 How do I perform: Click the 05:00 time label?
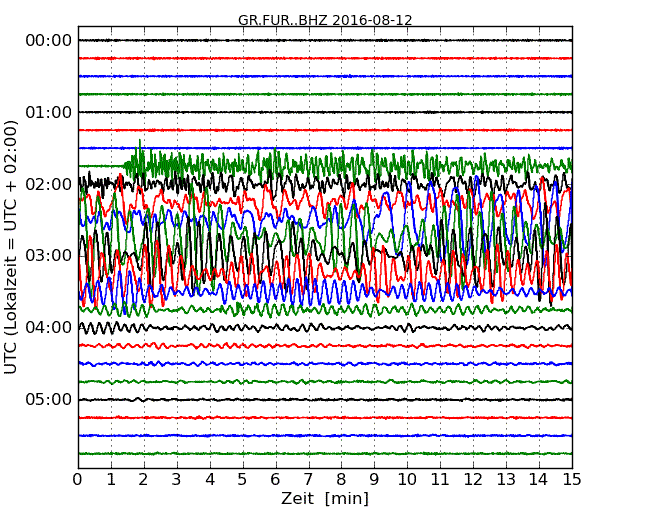(49, 399)
